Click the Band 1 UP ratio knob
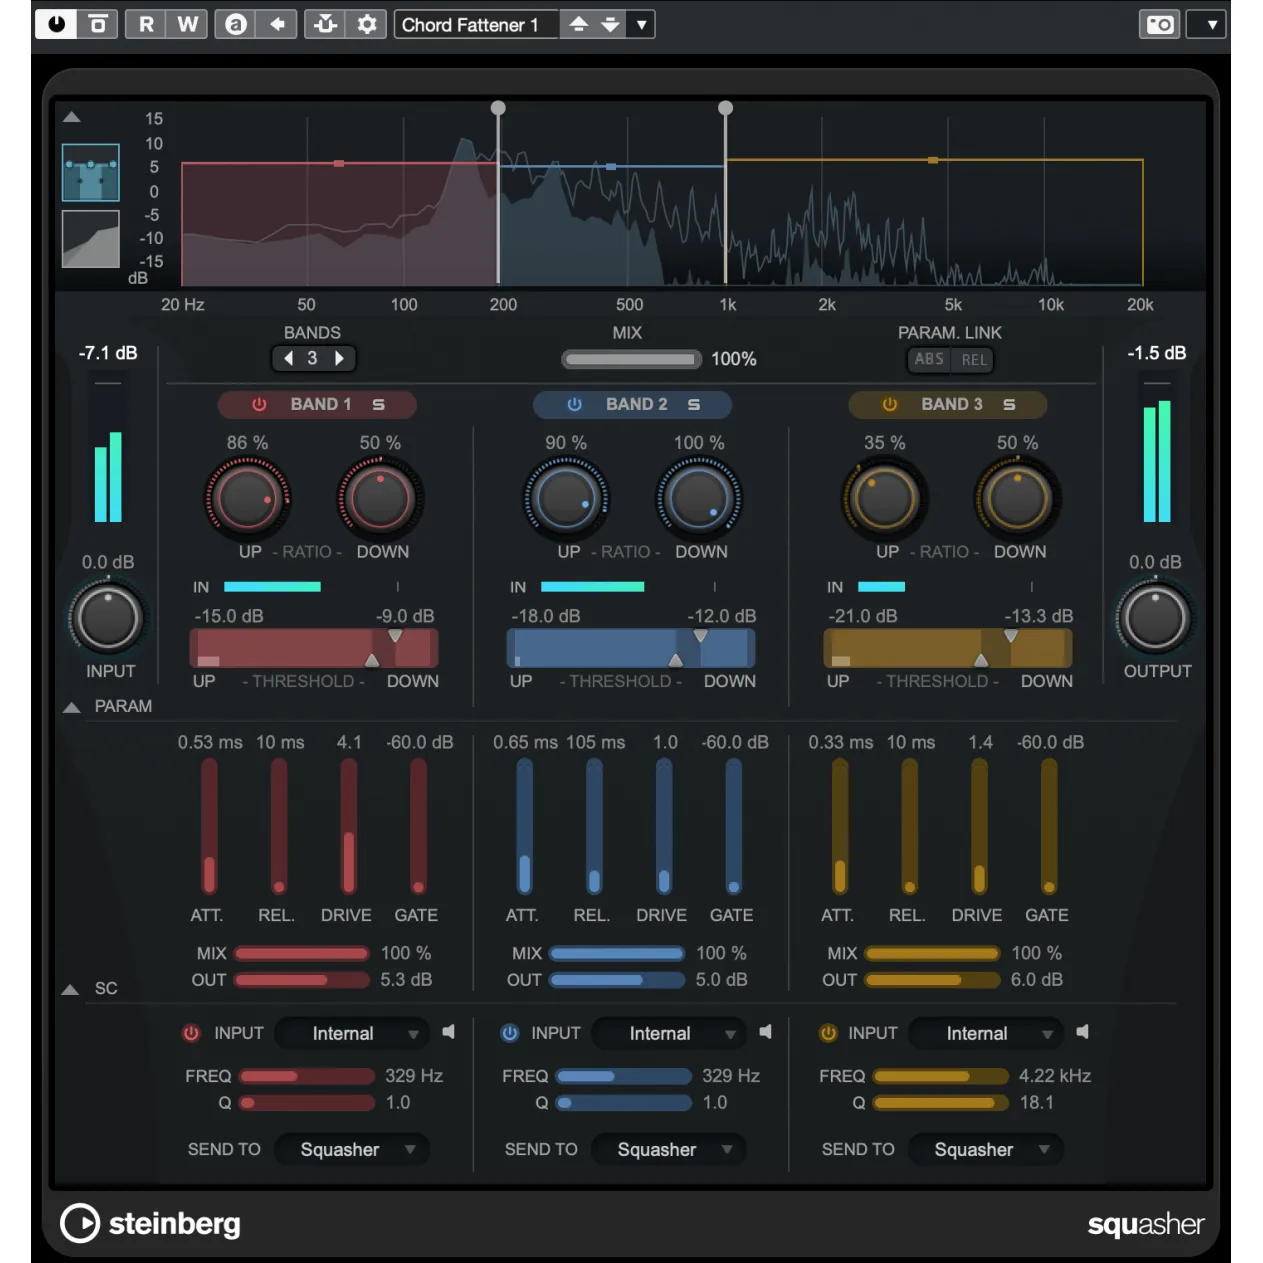 coord(248,497)
